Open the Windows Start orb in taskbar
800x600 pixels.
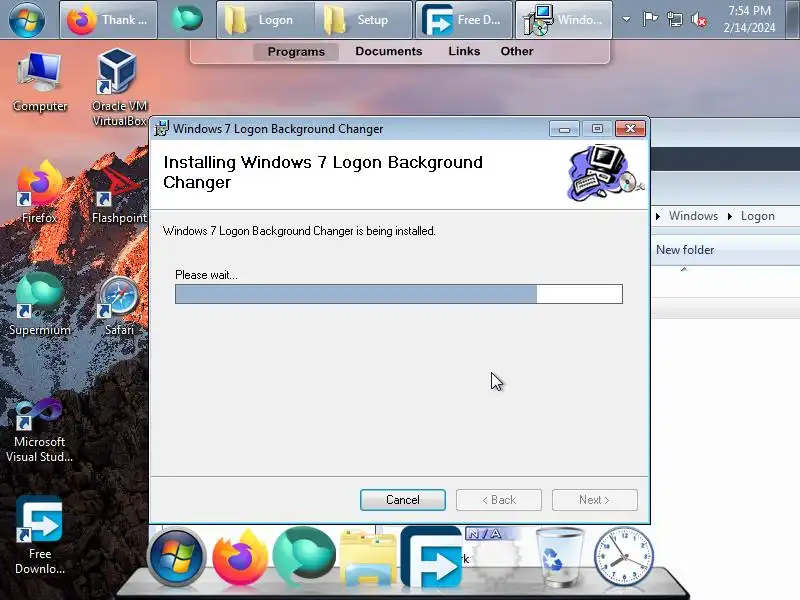(x=27, y=20)
